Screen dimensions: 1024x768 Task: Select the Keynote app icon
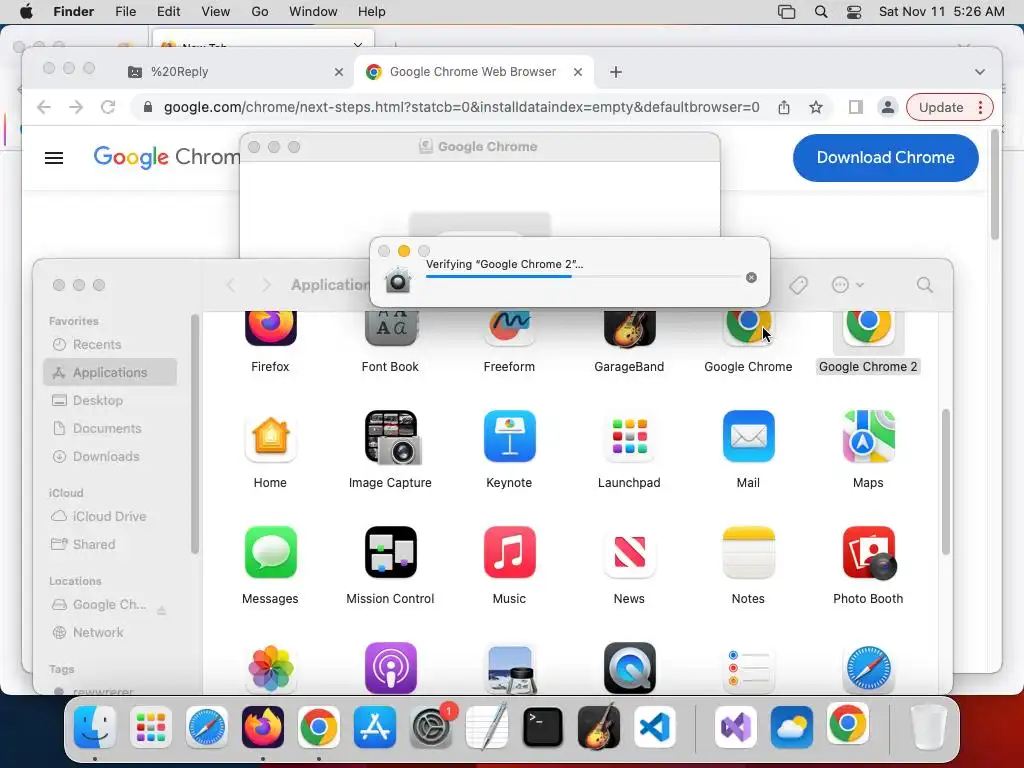[x=509, y=436]
